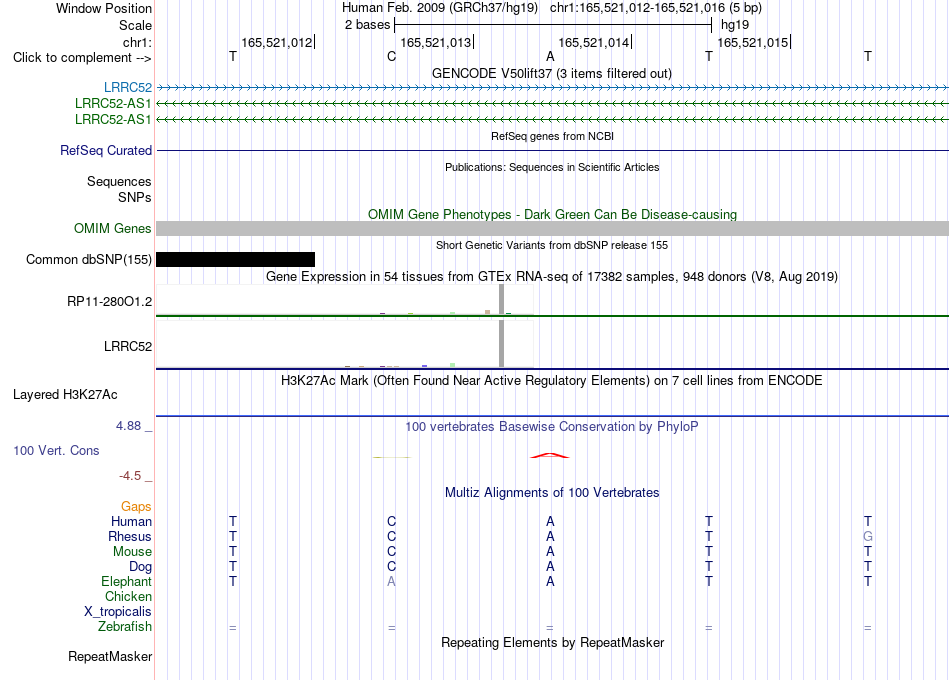Click the Window Position track label
This screenshot has height=680, width=950.
click(104, 8)
